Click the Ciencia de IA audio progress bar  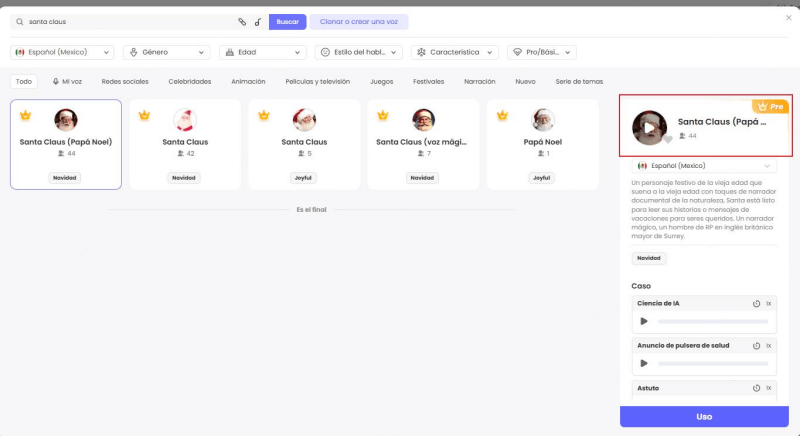[712, 321]
